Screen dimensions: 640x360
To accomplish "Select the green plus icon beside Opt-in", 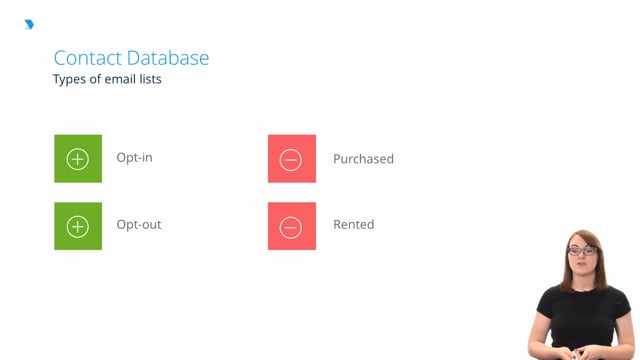I will [78, 158].
